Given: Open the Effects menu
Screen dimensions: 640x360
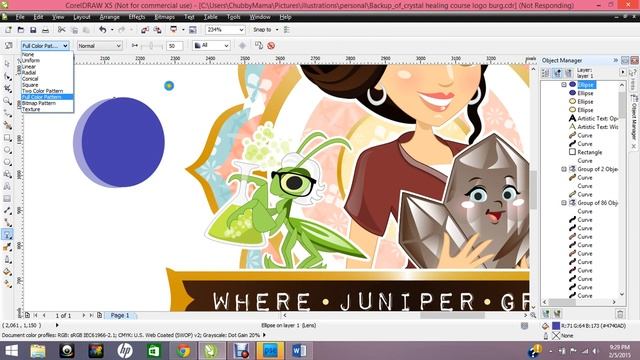Looking at the screenshot, I should [137, 17].
